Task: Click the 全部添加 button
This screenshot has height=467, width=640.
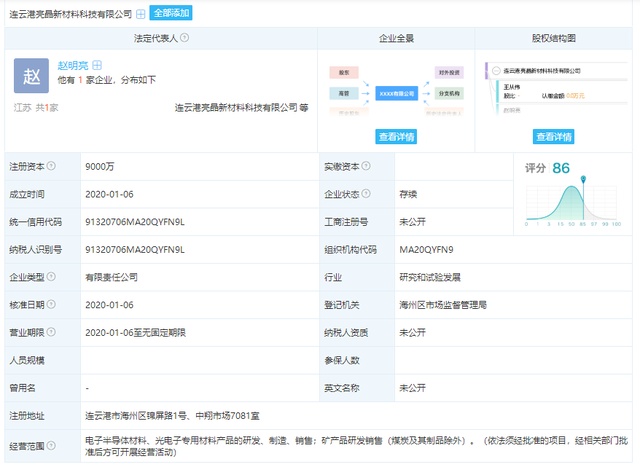Action: point(171,14)
